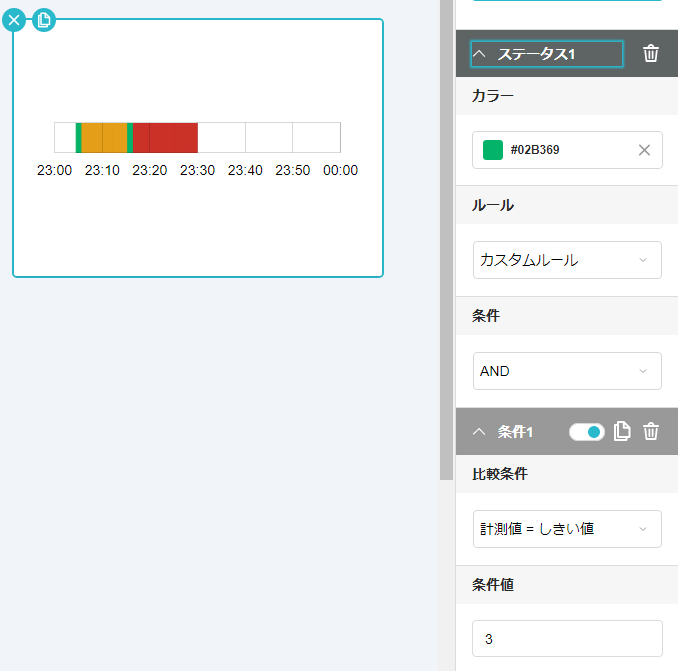This screenshot has height=671, width=678.
Task: Click the orange segment of status bar
Action: (104, 137)
